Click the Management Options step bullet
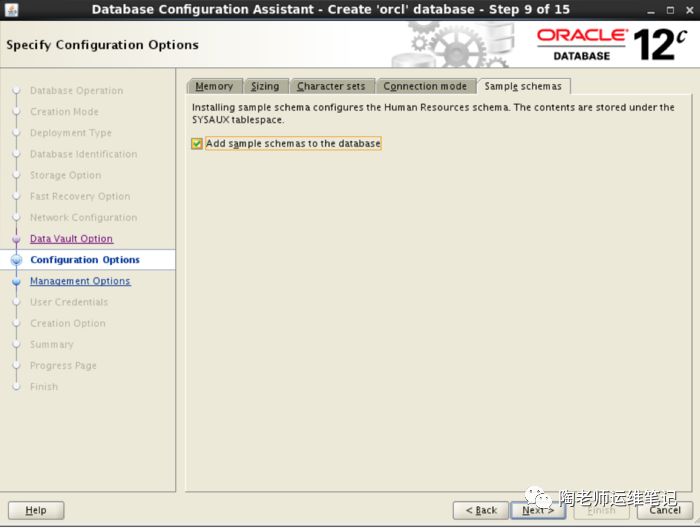Screen dimensions: 700x530 pyautogui.click(x=16, y=281)
